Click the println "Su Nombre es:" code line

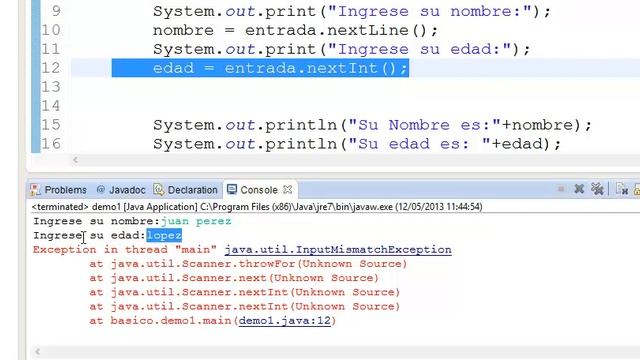point(372,124)
